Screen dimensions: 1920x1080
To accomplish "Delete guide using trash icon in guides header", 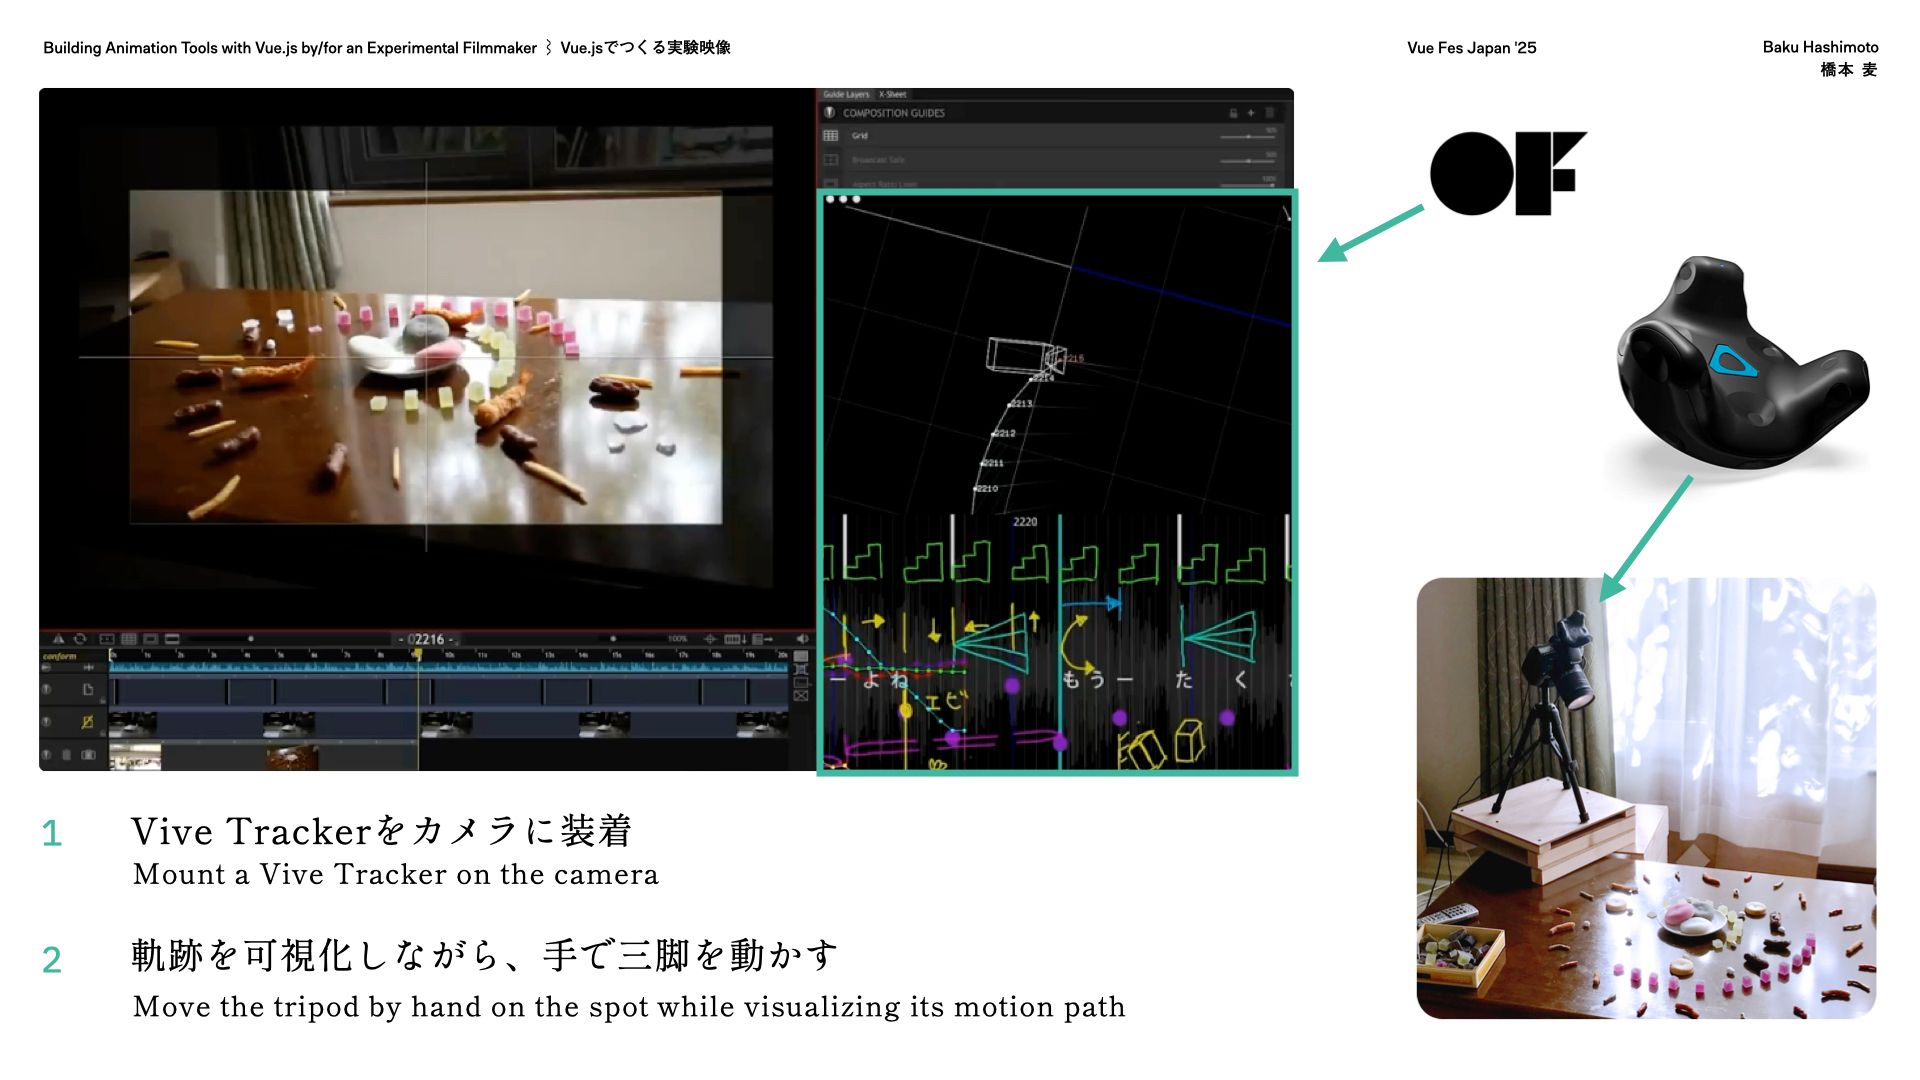I will tap(1270, 113).
